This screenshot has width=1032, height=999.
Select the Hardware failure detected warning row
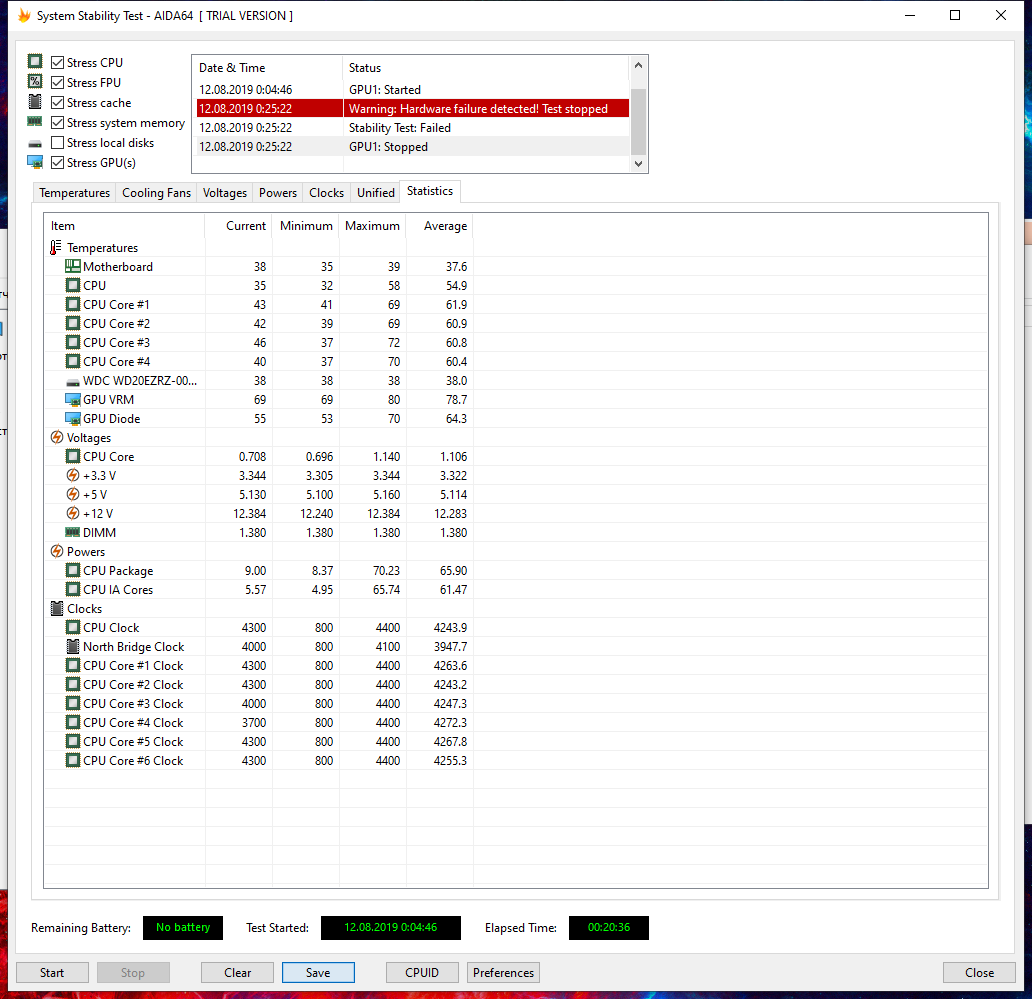[x=413, y=109]
